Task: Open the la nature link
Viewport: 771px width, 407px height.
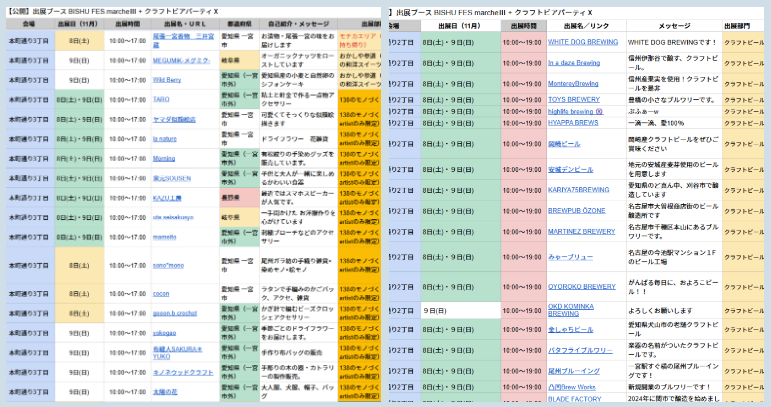Action: pos(165,138)
